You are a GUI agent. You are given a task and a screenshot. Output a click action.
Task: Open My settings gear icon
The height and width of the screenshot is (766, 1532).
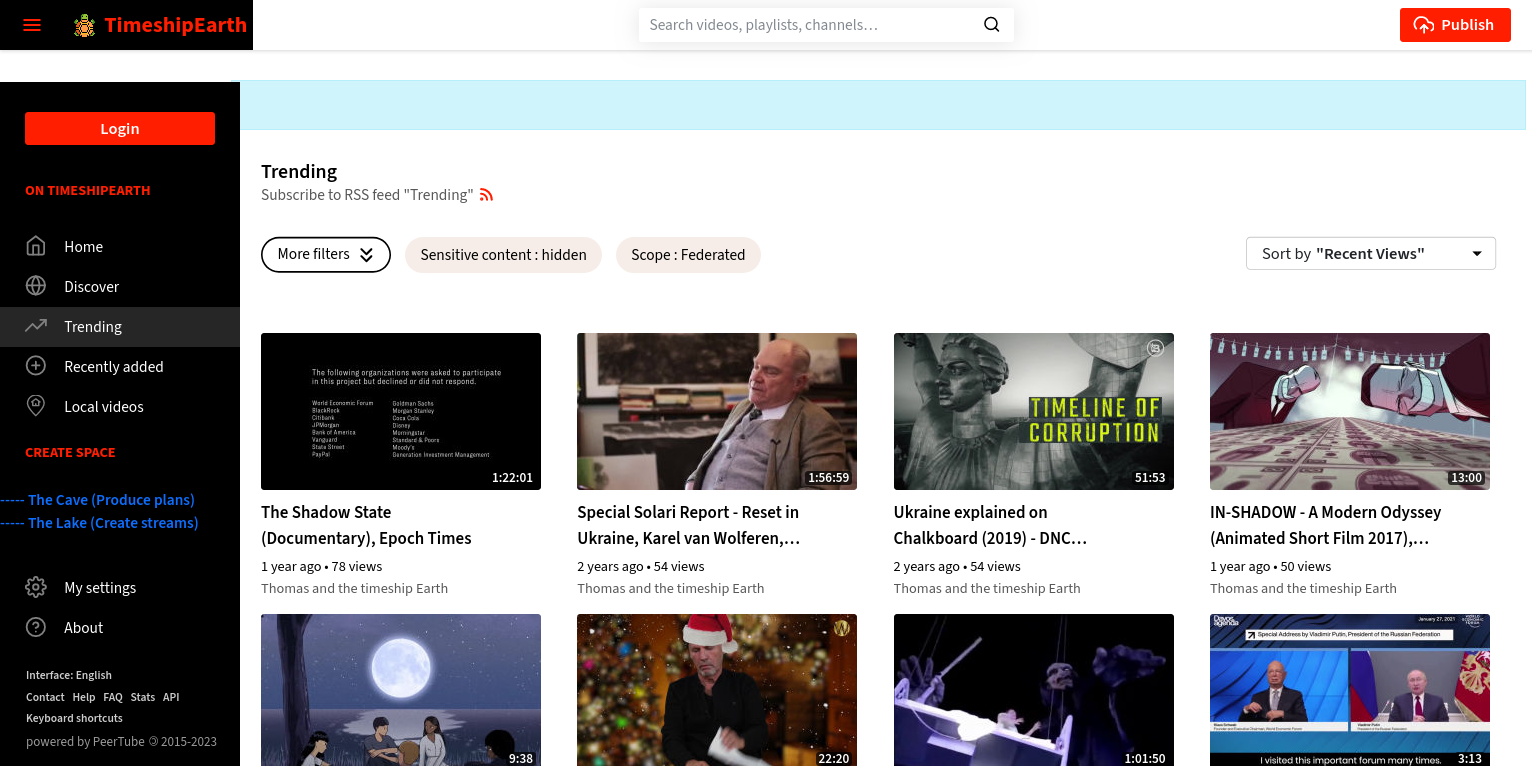coord(36,587)
